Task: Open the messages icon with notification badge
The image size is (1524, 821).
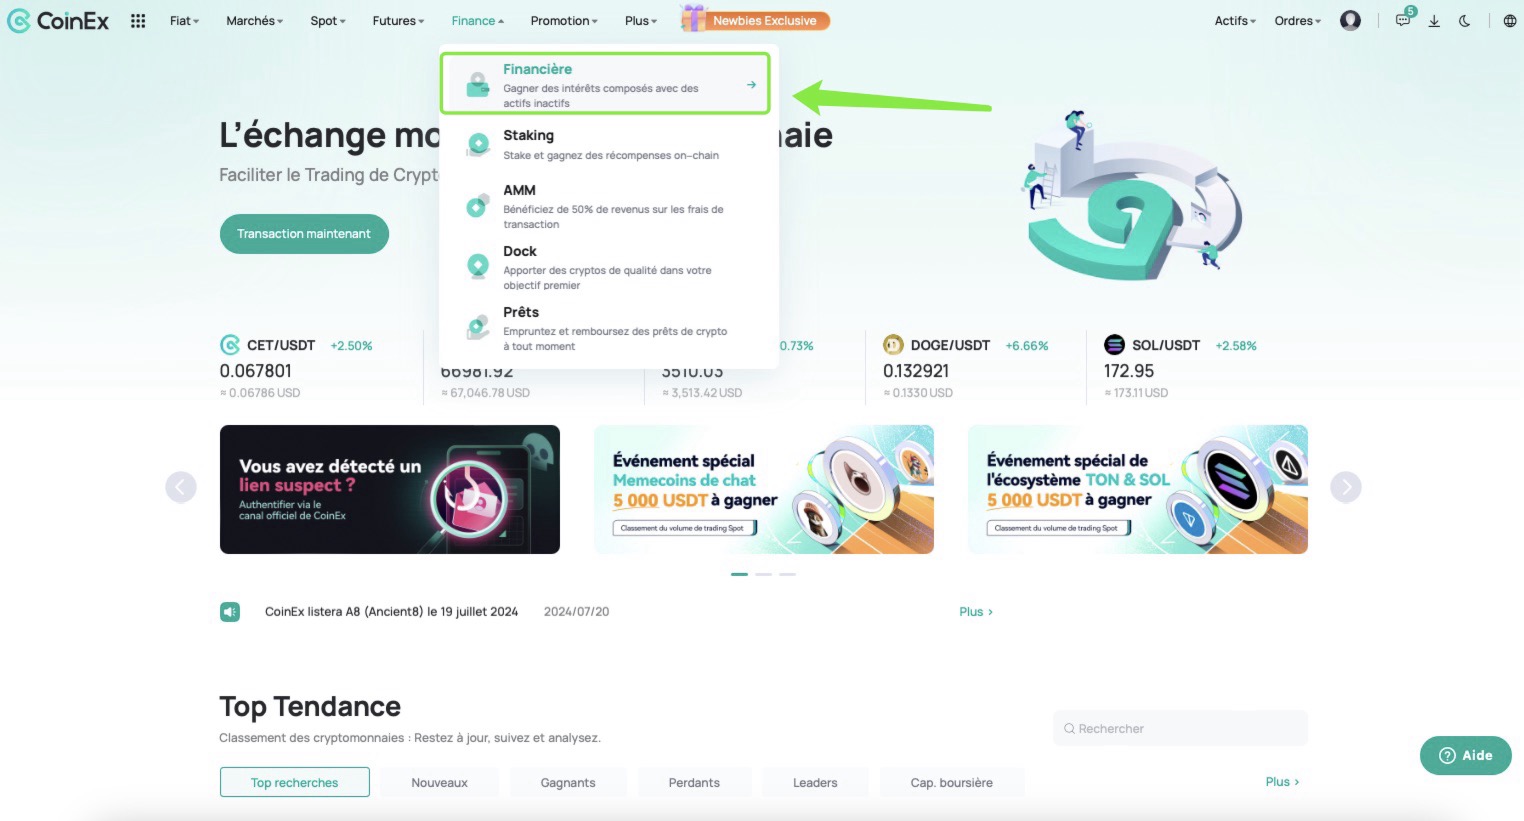Action: [1403, 19]
